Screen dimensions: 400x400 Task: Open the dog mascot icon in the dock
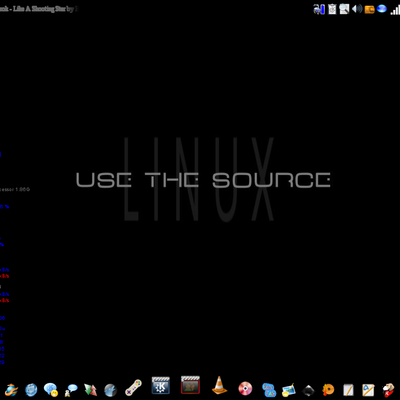[x=388, y=389]
